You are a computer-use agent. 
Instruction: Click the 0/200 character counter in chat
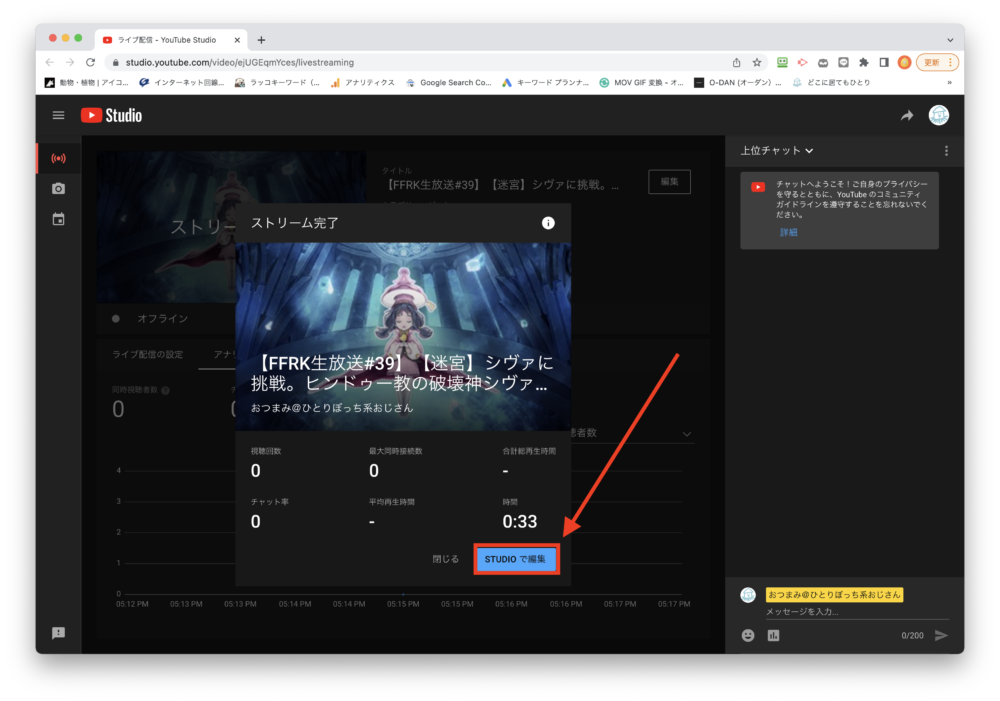(x=912, y=635)
